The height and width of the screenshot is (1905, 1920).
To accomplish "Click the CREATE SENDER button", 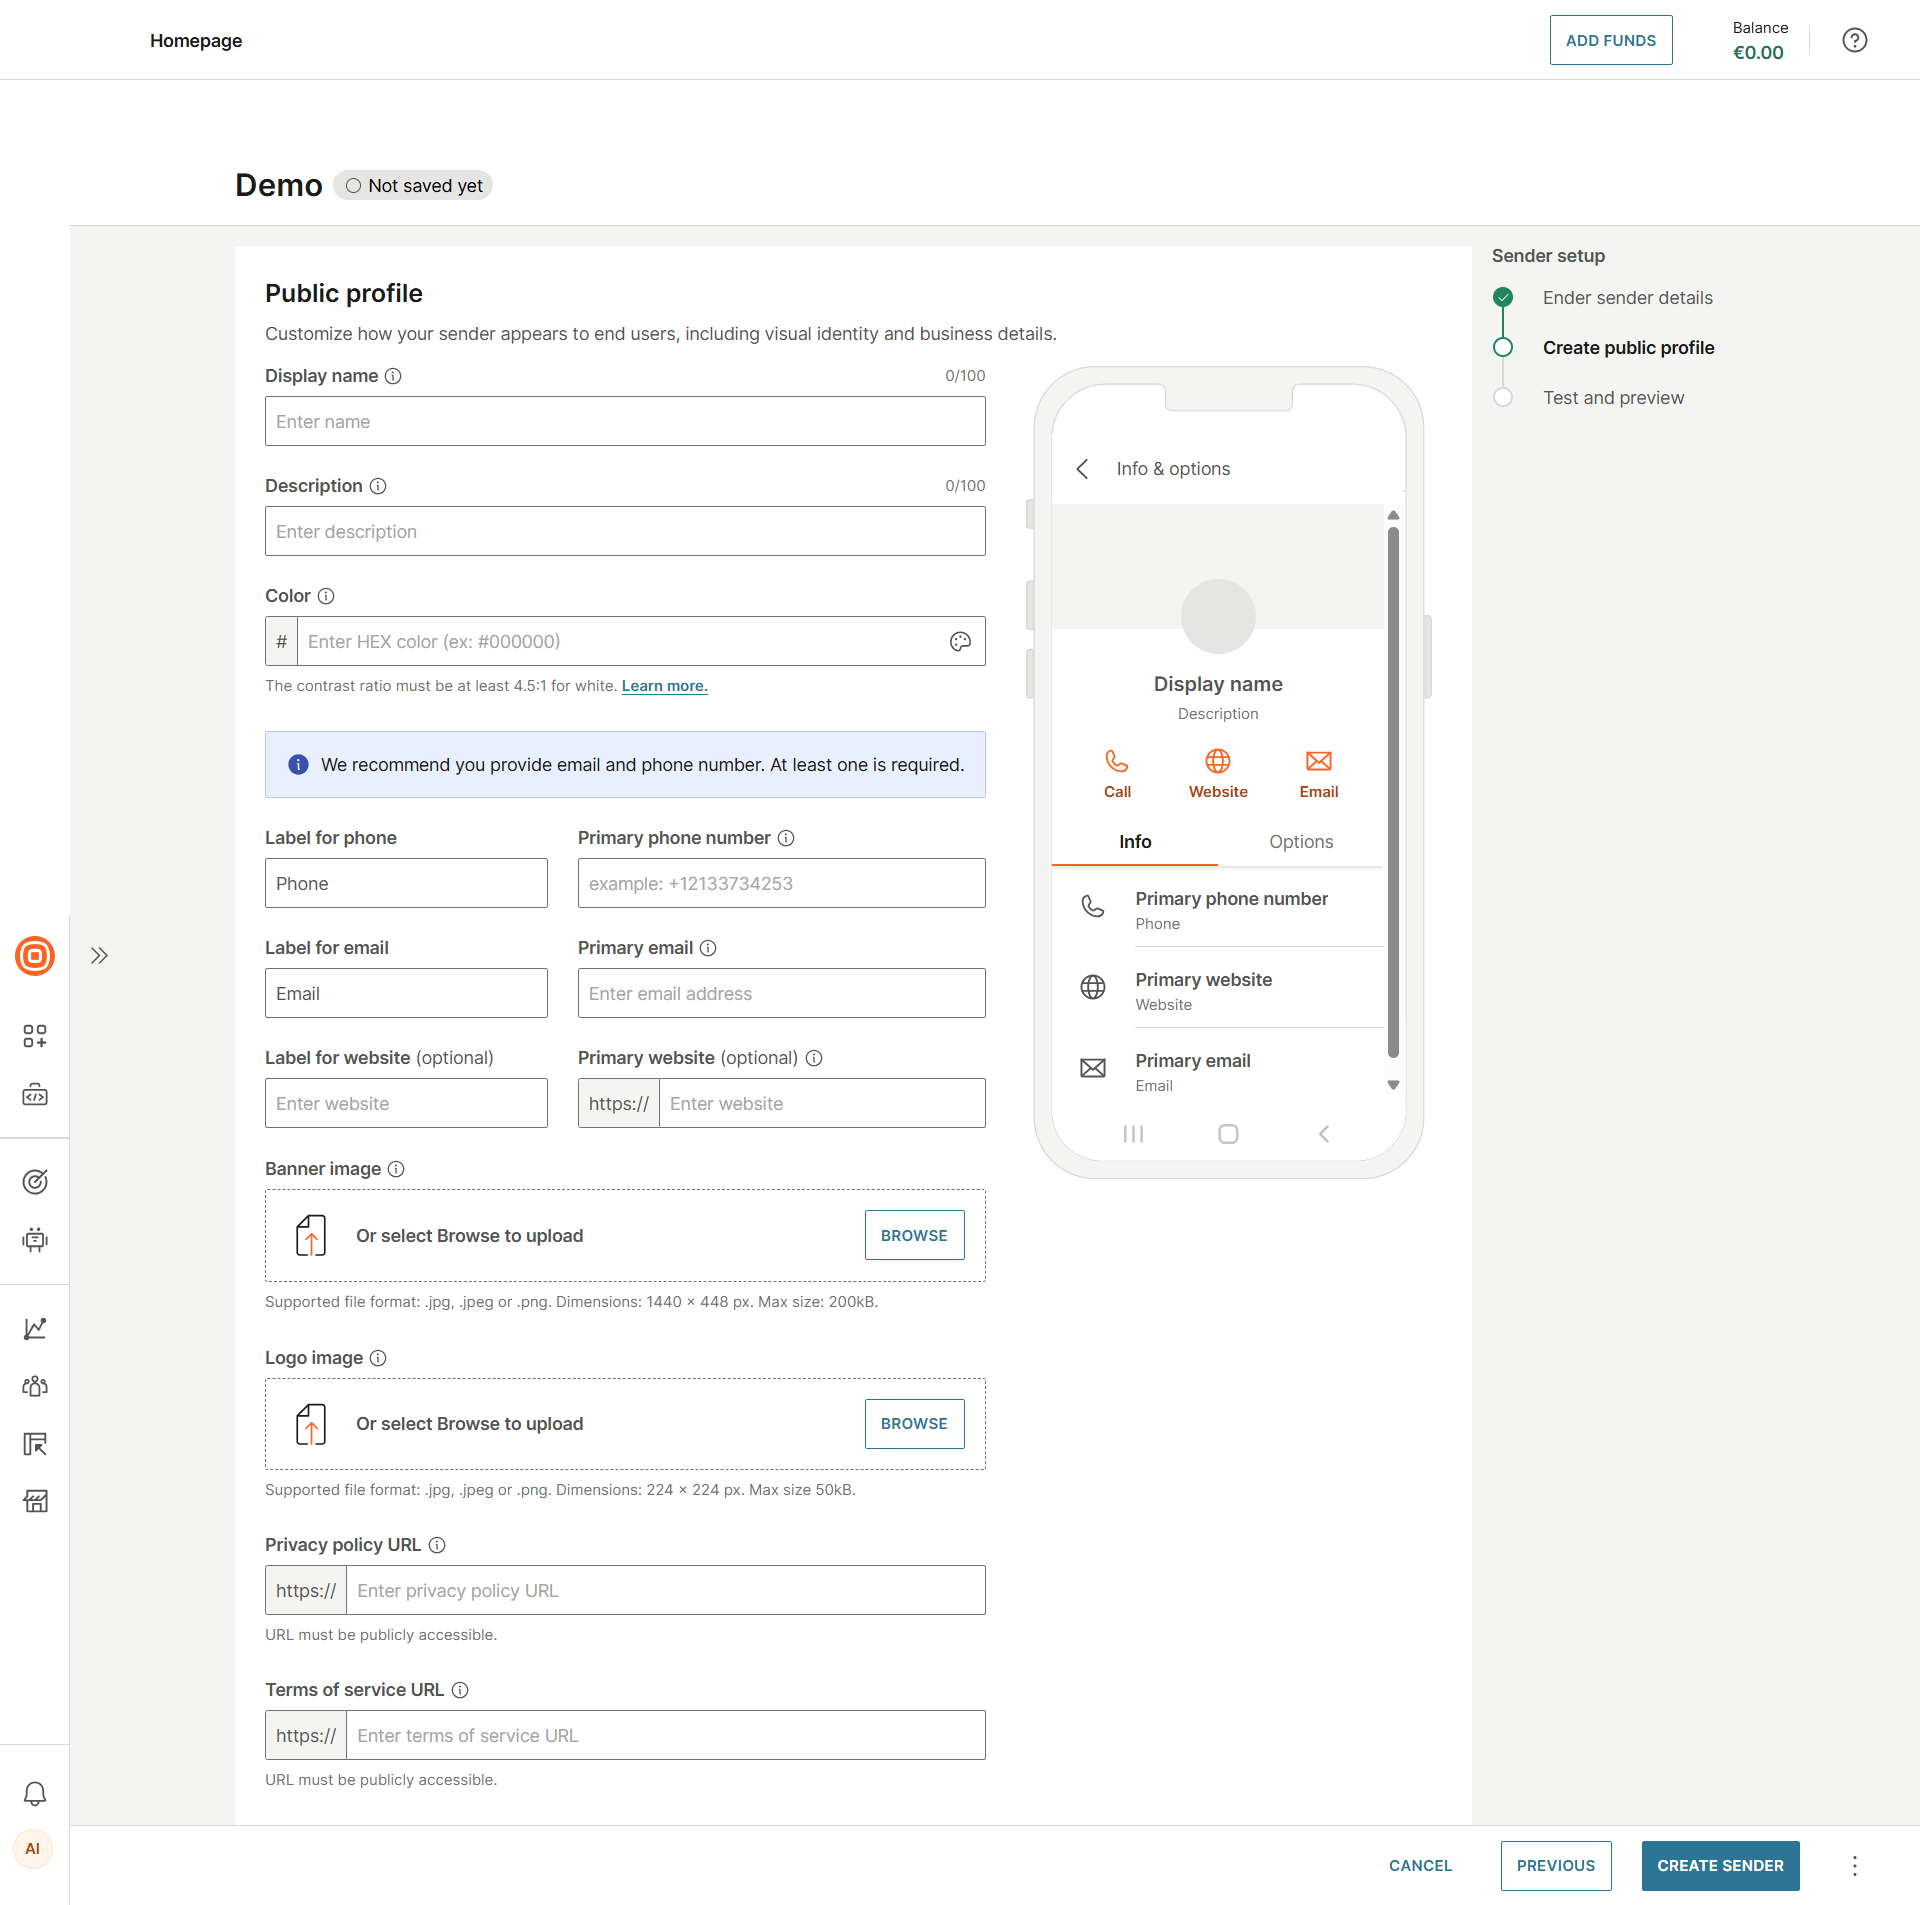I will coord(1719,1865).
